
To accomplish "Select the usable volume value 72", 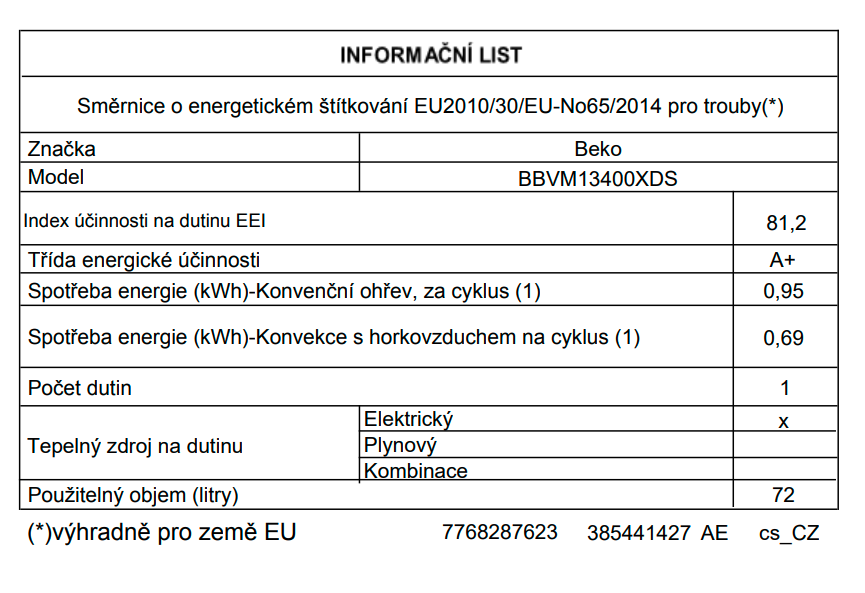I will [x=784, y=495].
